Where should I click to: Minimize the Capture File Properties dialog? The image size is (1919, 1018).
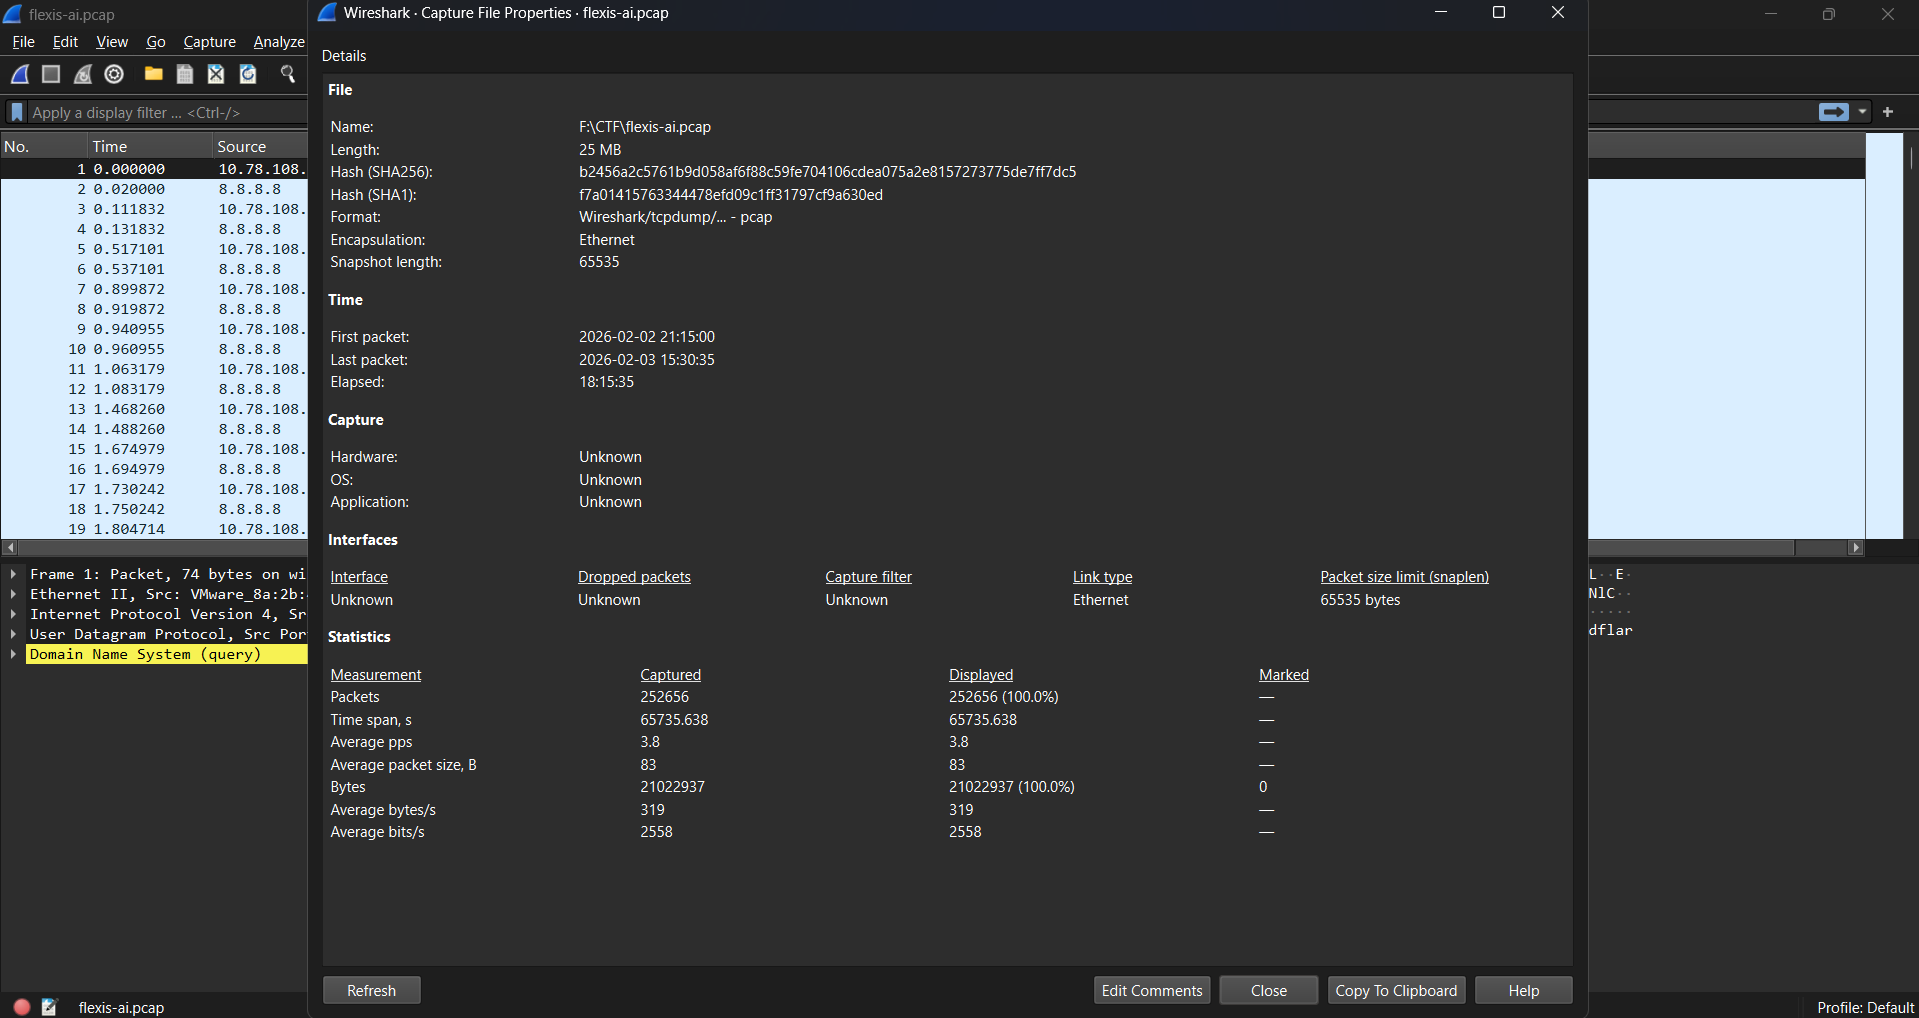(1441, 12)
